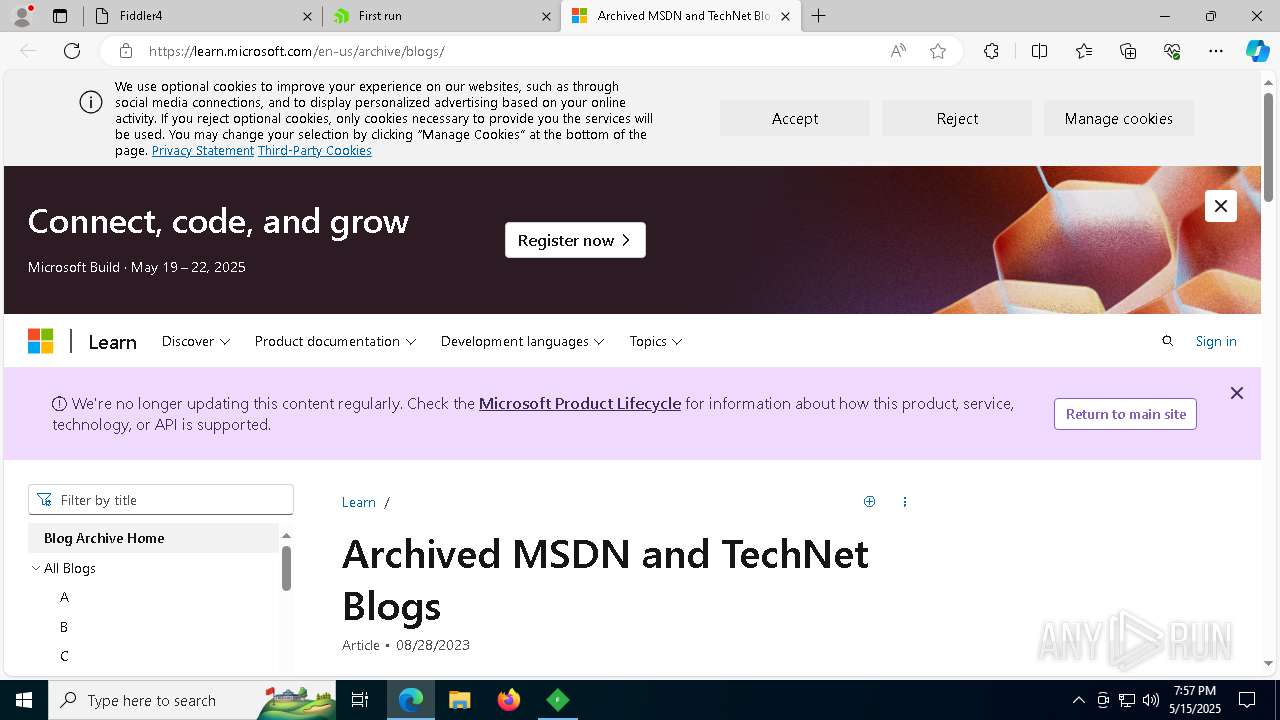Viewport: 1280px width, 720px height.
Task: Accept optional cookies
Action: pyautogui.click(x=795, y=118)
